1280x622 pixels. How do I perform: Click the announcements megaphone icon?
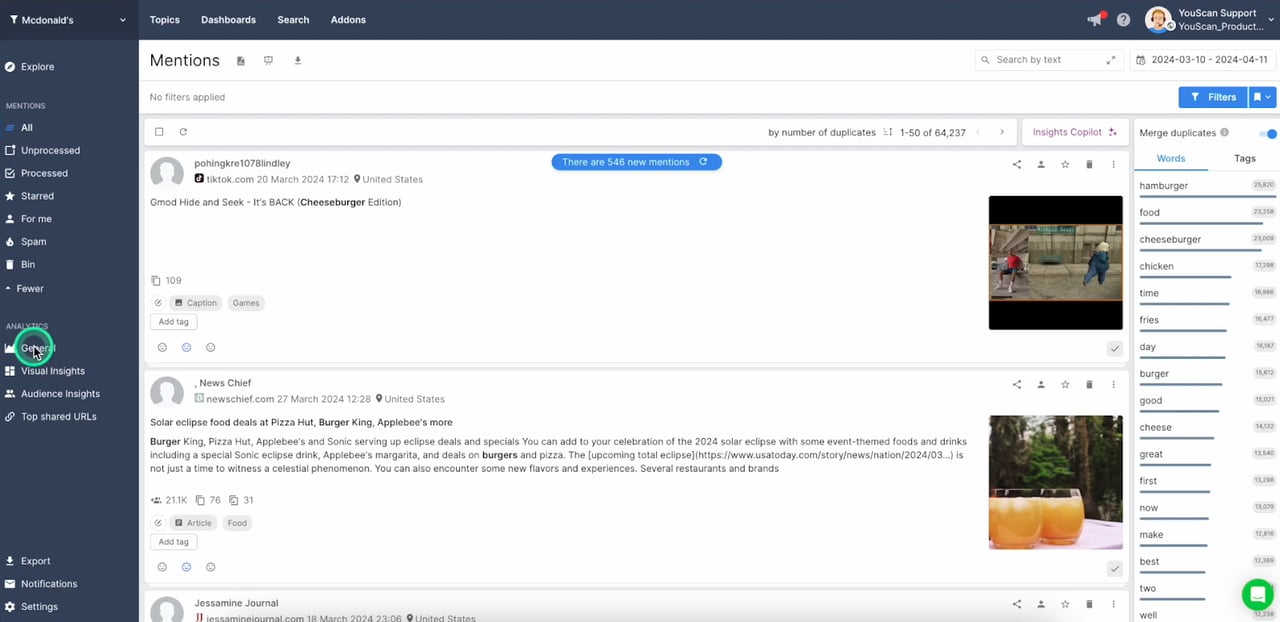1095,20
